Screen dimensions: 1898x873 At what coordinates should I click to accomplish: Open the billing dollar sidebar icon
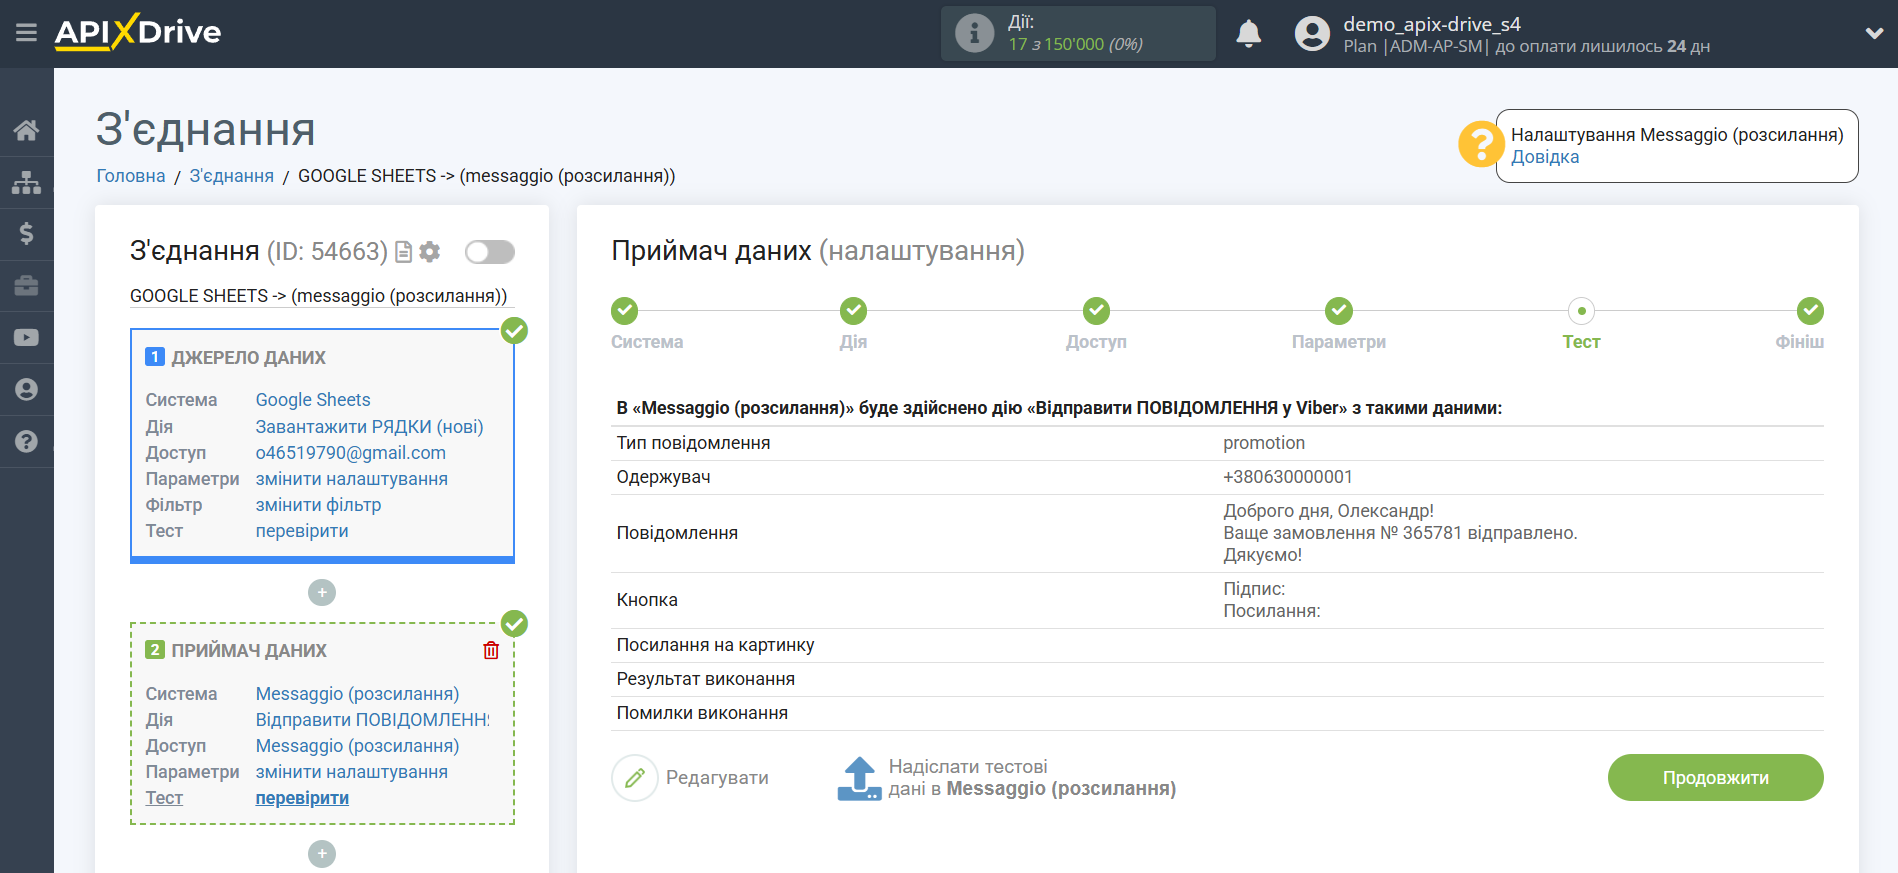click(x=27, y=234)
